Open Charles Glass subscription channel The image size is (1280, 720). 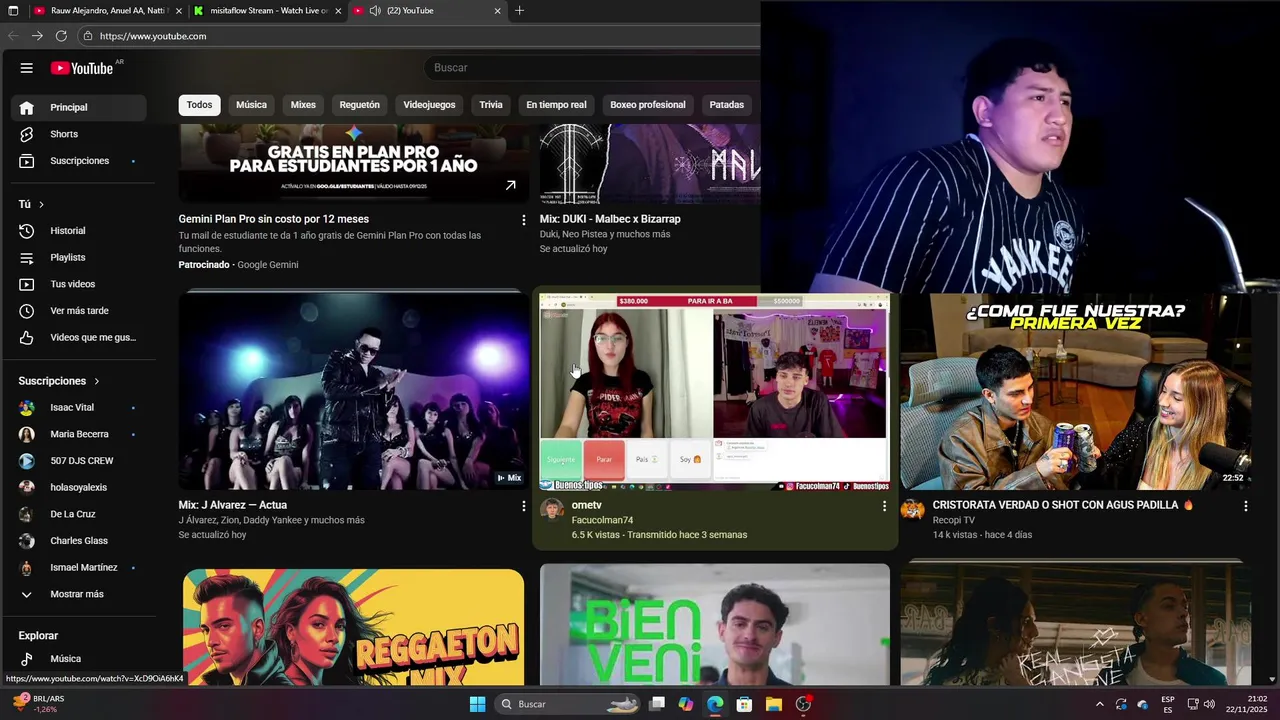coord(78,541)
